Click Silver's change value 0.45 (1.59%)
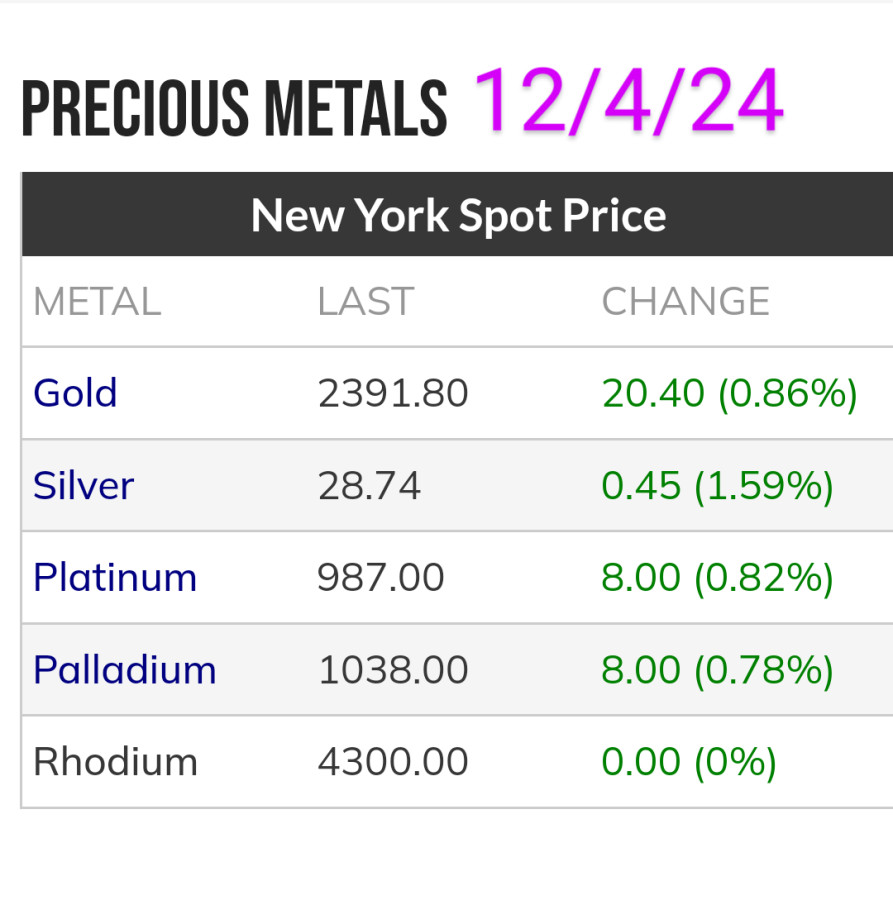The height and width of the screenshot is (900, 893). pos(717,486)
